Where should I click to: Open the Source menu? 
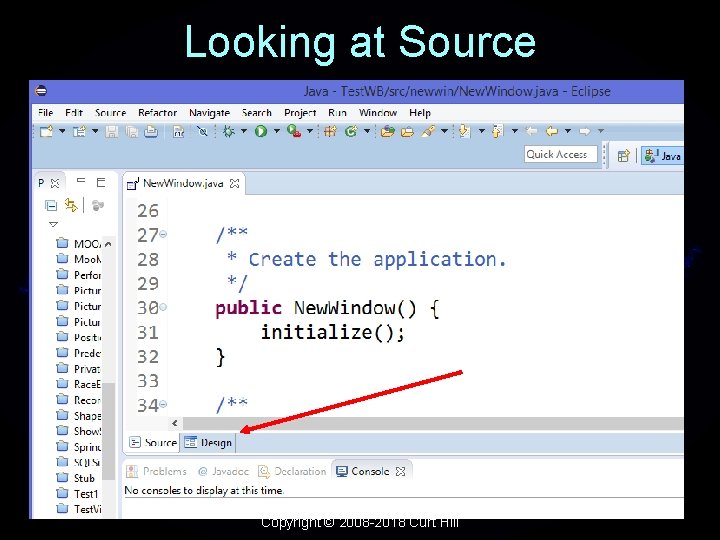point(110,112)
